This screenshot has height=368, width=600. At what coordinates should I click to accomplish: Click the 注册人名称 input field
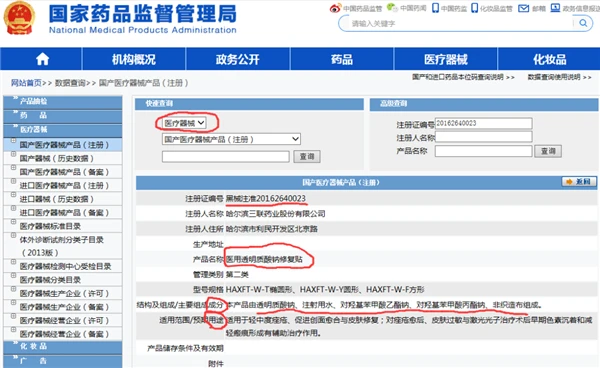(x=483, y=137)
